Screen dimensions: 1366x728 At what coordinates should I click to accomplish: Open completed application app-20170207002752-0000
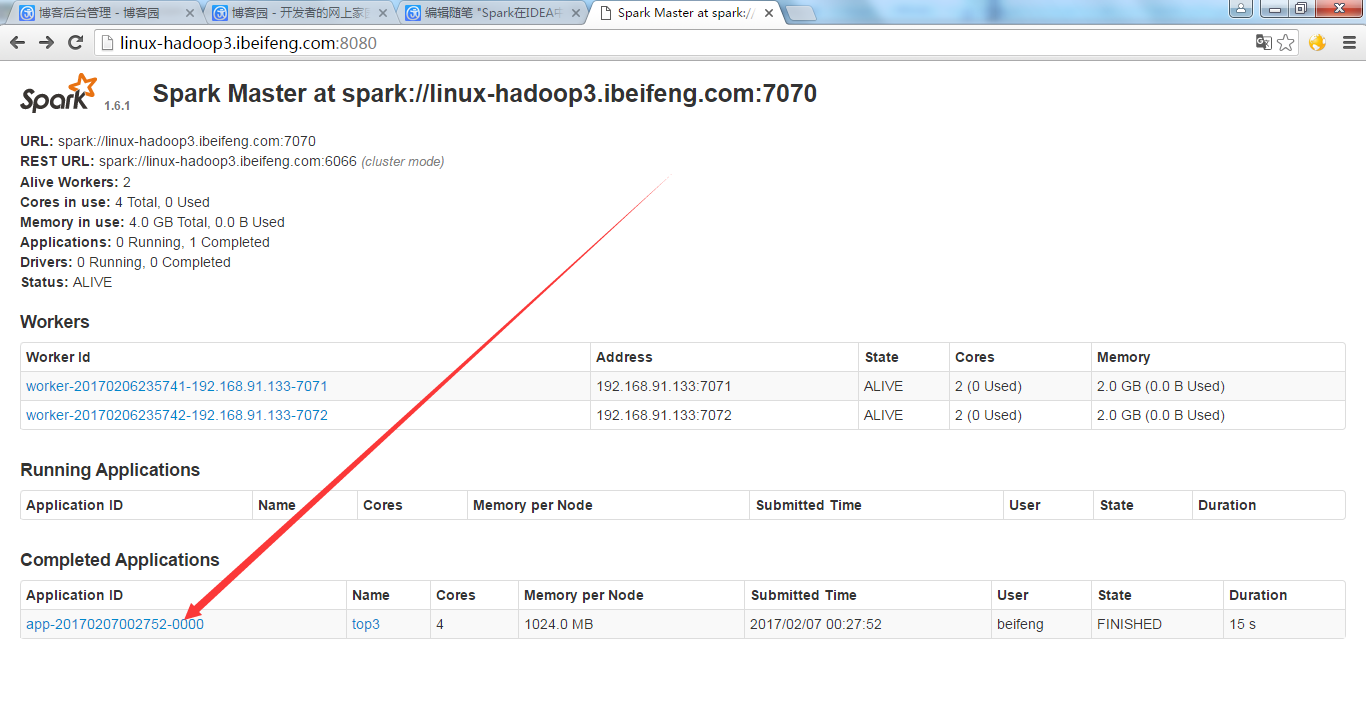(x=115, y=624)
